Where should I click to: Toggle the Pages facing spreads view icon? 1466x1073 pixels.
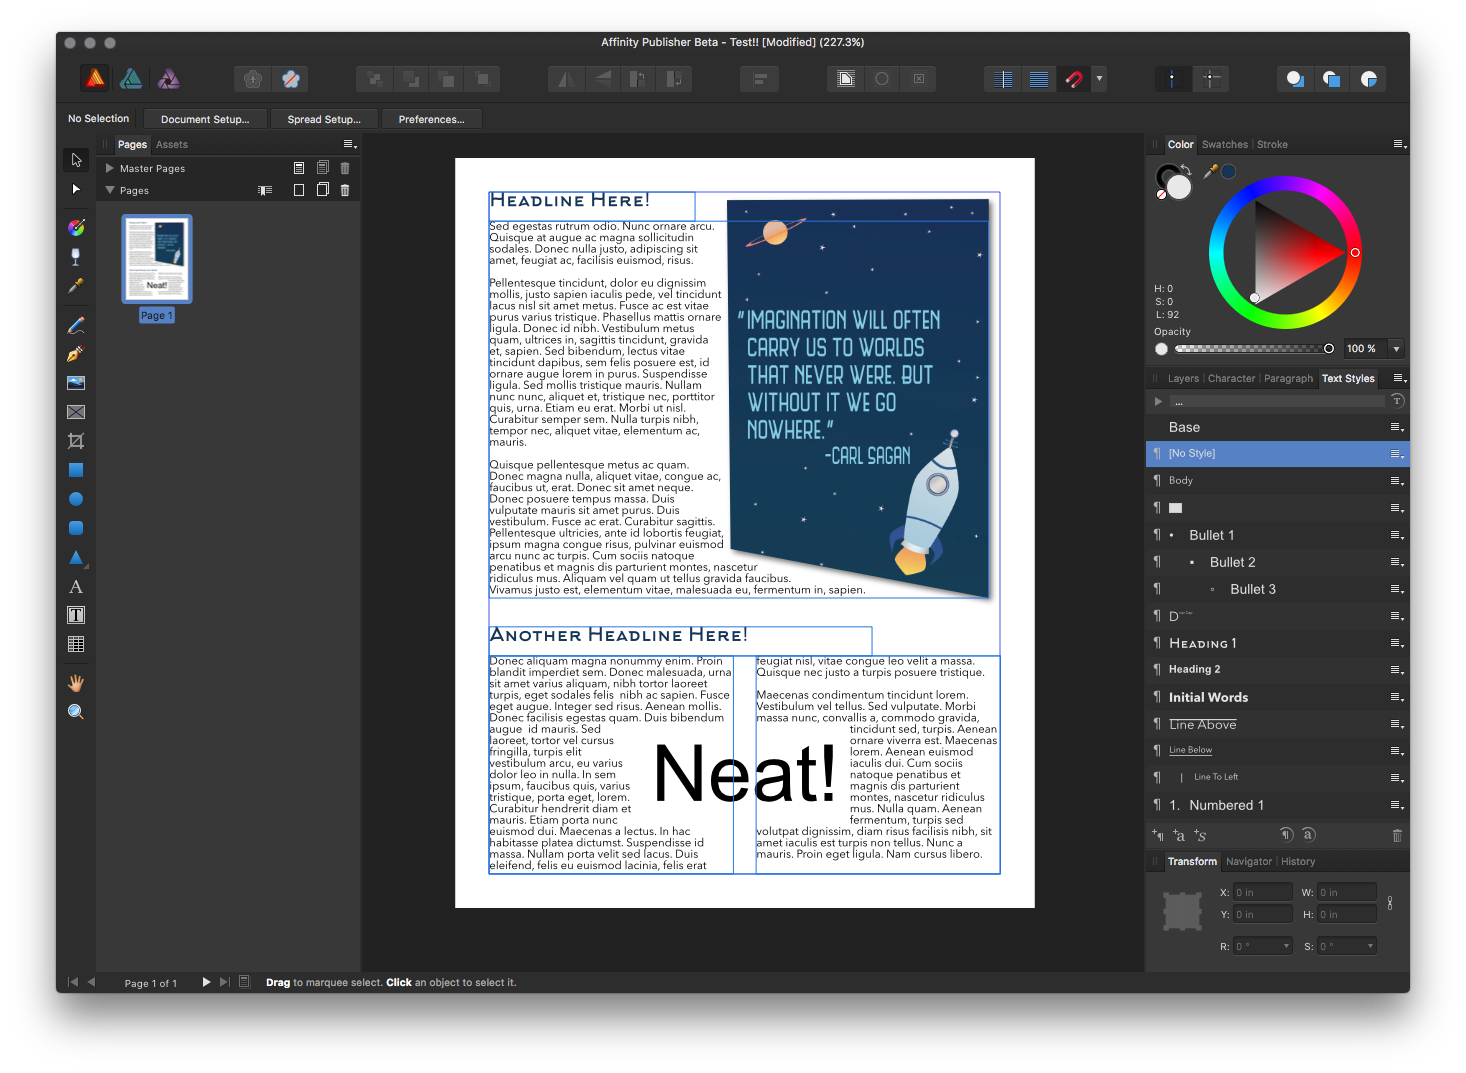264,190
